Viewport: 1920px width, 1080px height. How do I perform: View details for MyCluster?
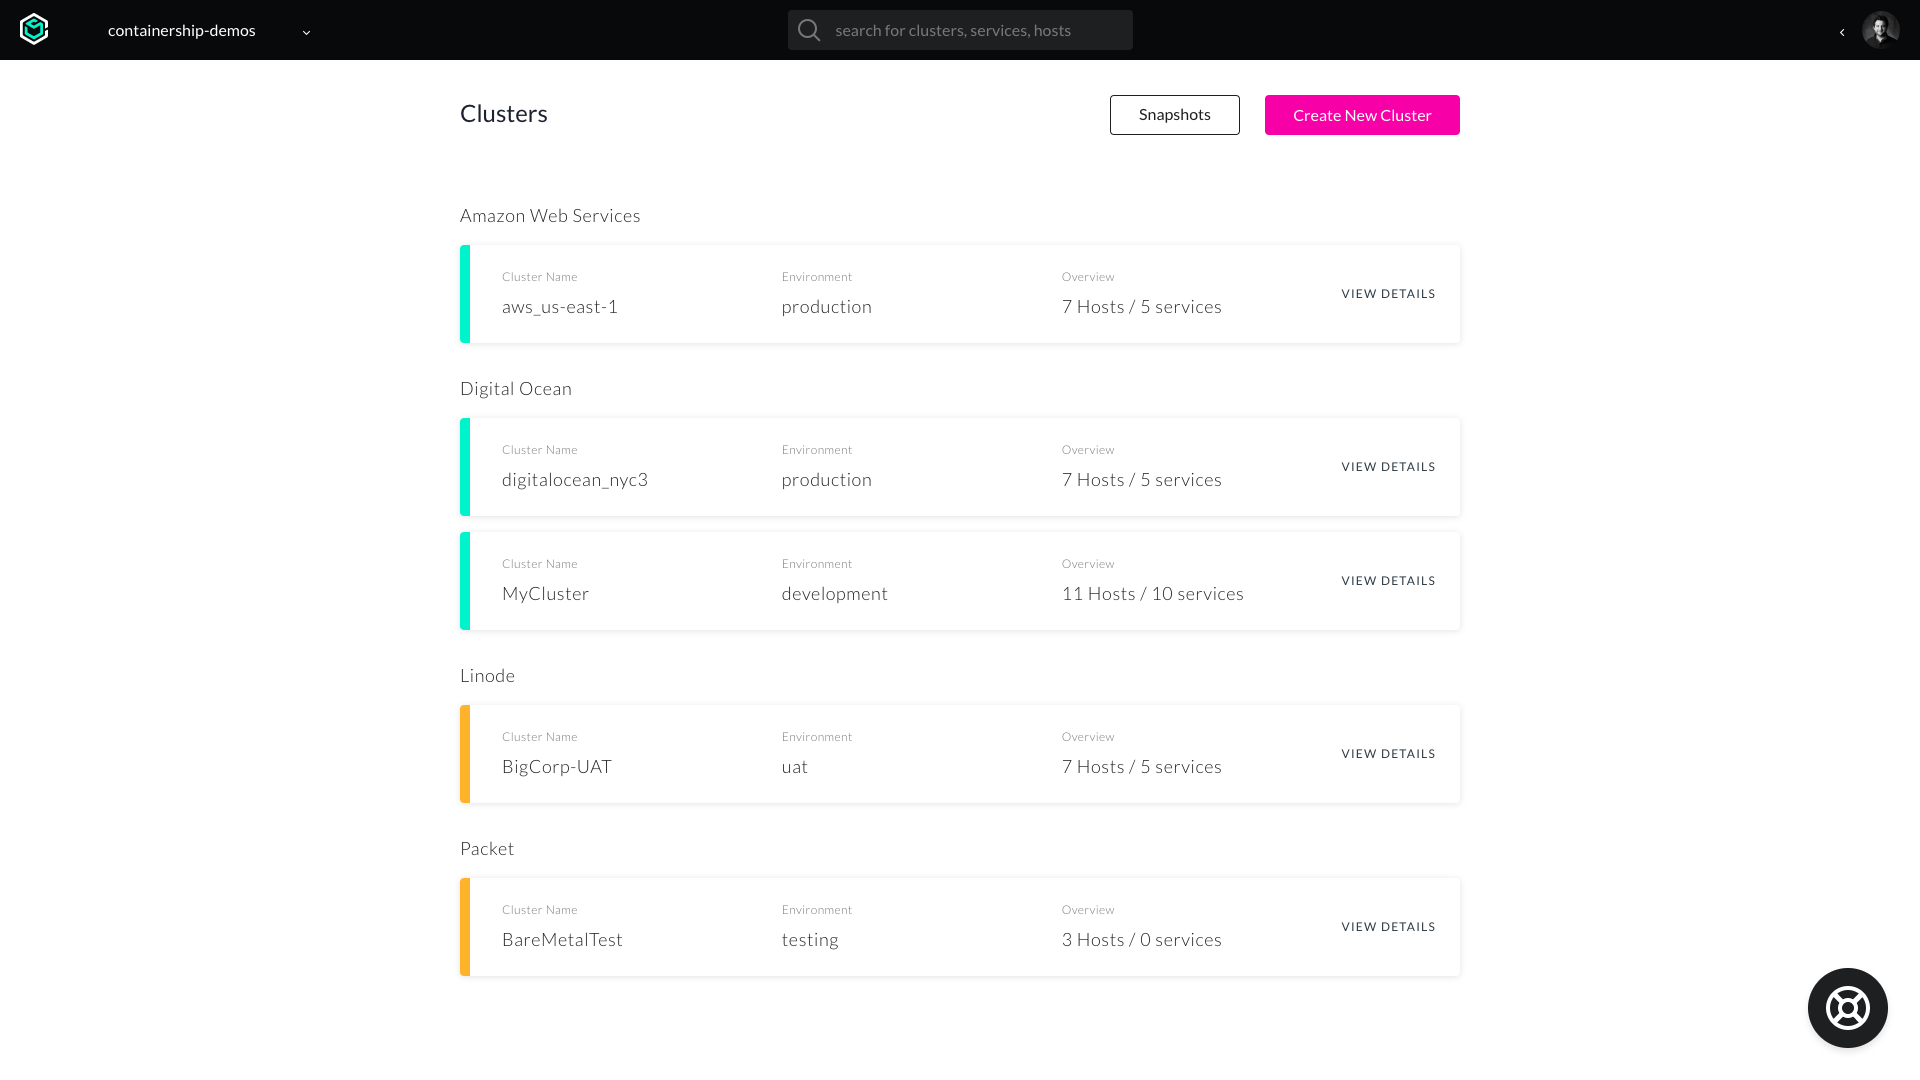1388,581
